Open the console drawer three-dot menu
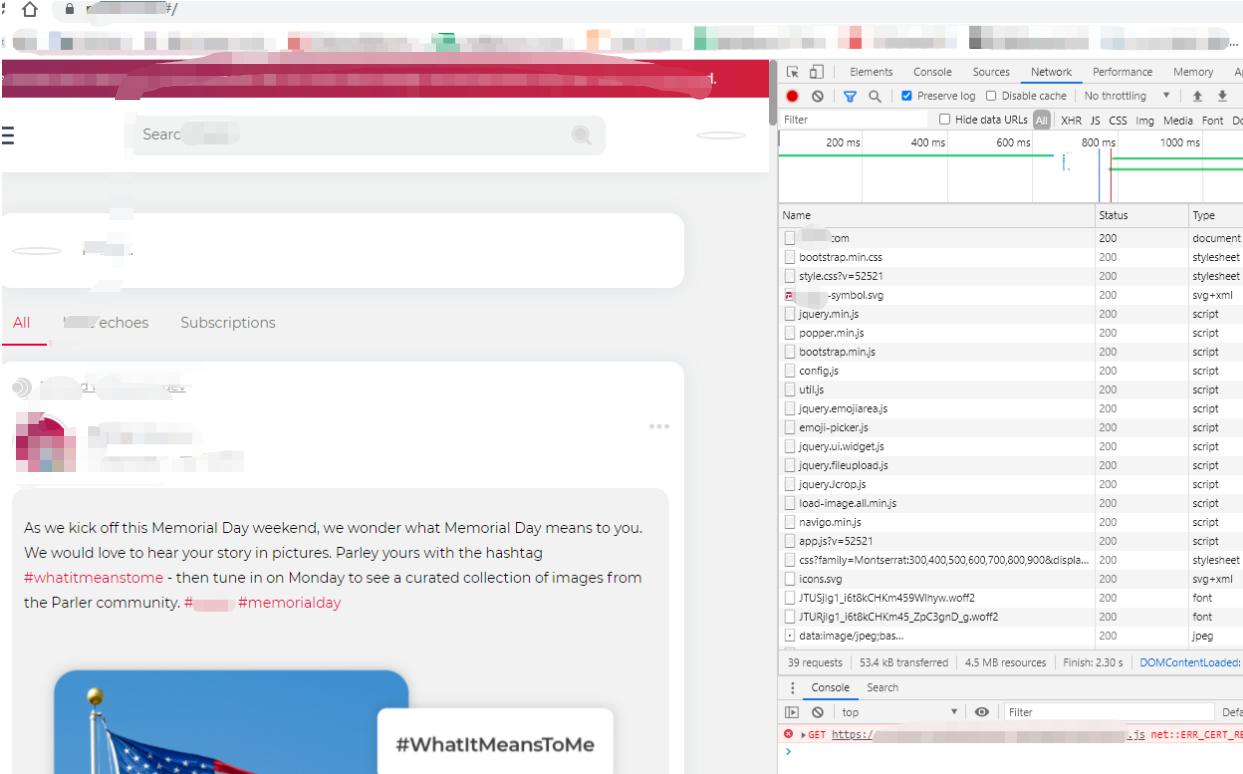Screen dimensions: 1243x774 tap(793, 688)
